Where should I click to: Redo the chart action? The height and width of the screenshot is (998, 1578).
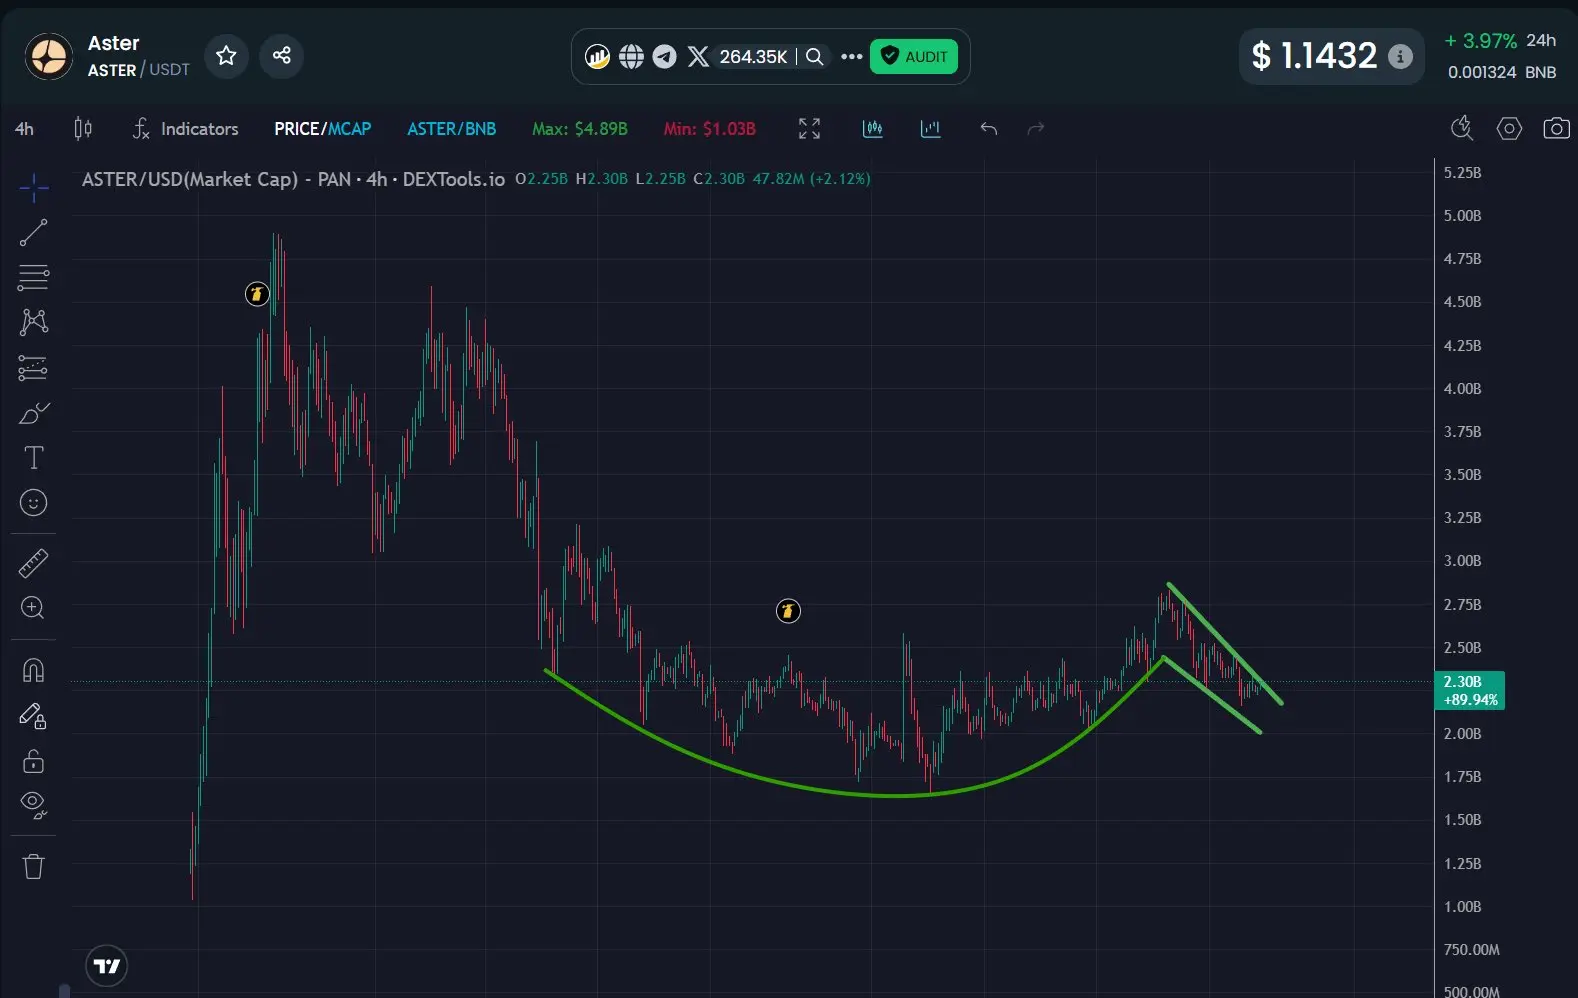click(1036, 129)
